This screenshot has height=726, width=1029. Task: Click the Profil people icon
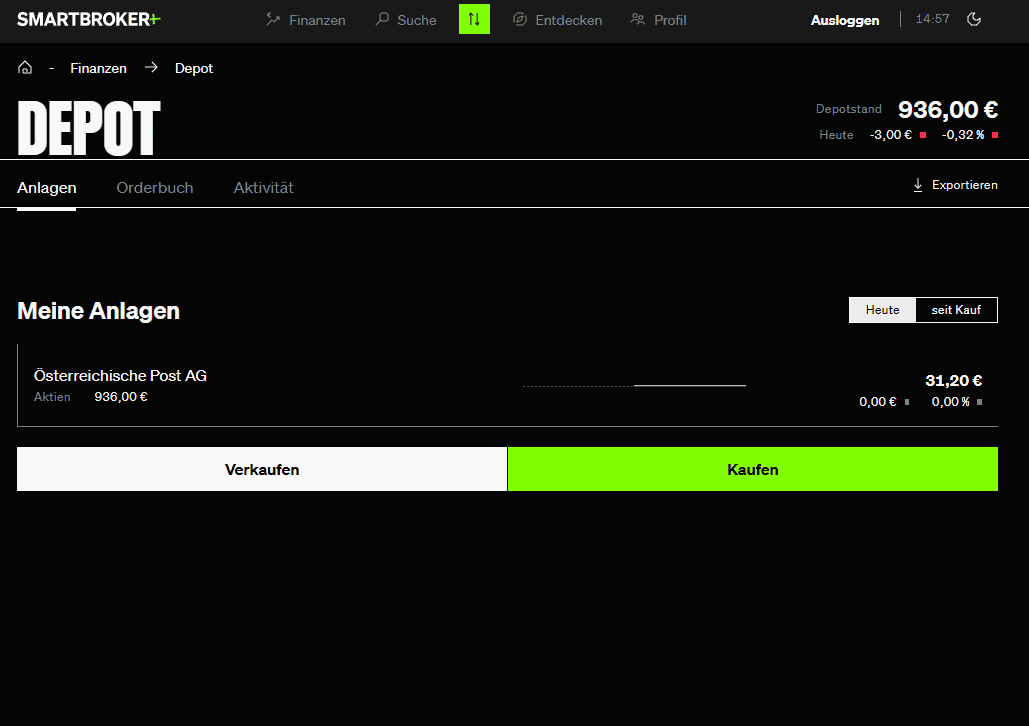[x=638, y=19]
